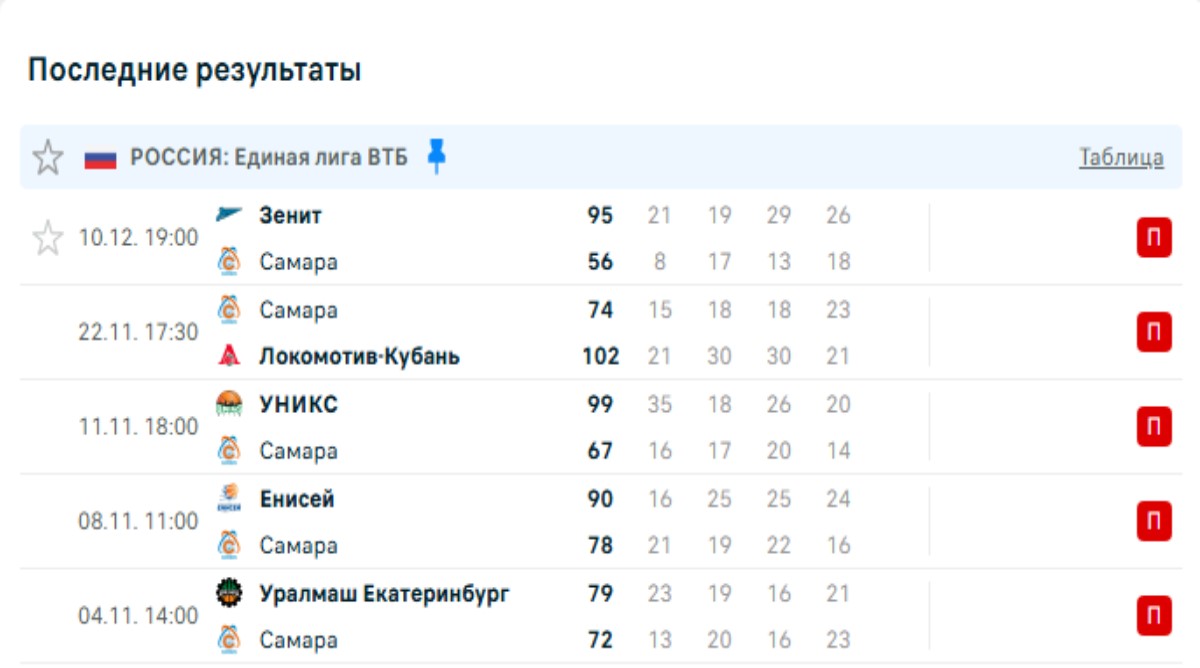The height and width of the screenshot is (668, 1200).
Task: Click the blue pin icon beside league
Action: (436, 156)
